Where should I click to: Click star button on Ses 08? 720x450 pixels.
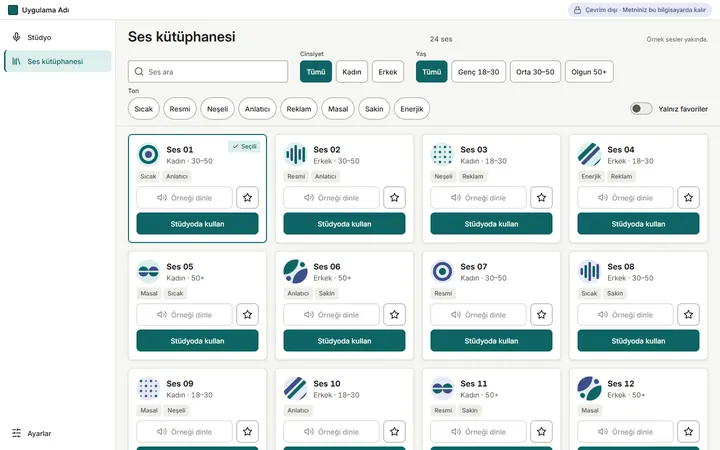point(688,315)
